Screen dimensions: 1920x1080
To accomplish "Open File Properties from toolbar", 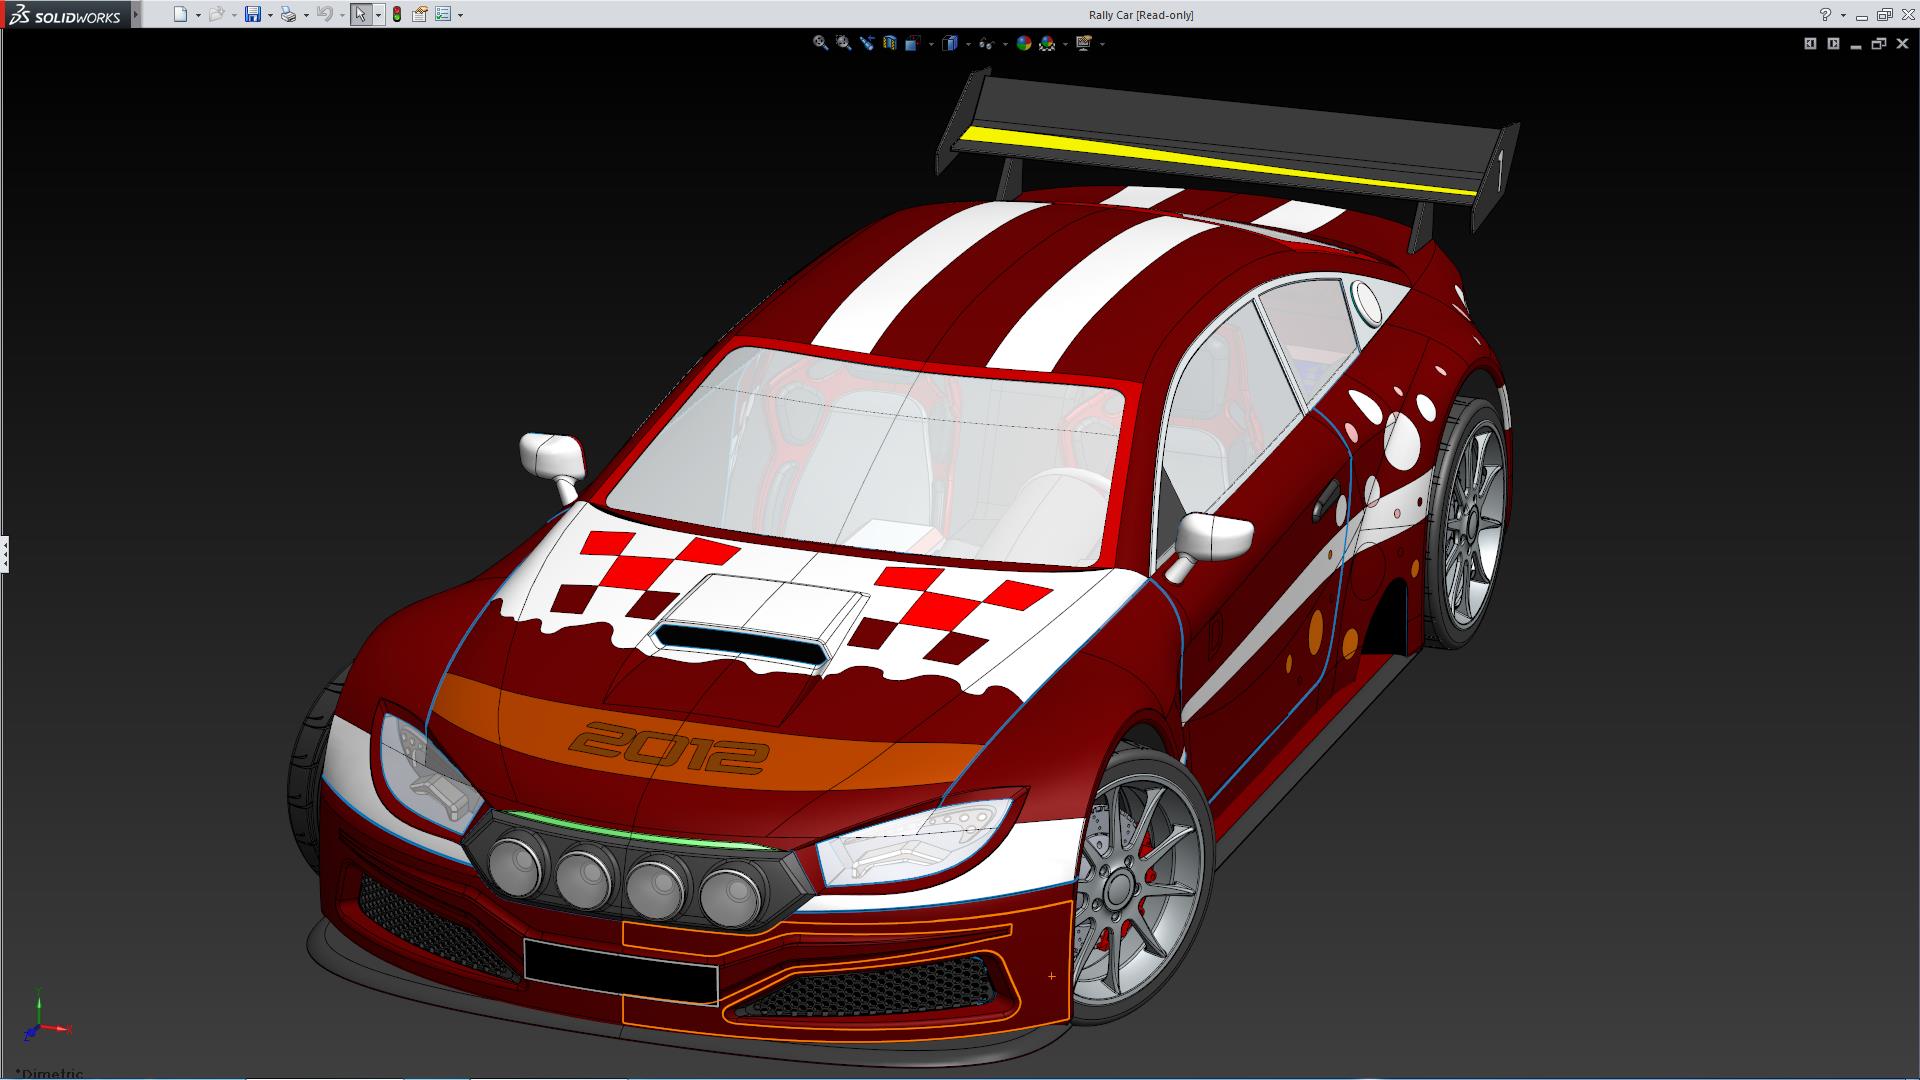I will coord(420,14).
